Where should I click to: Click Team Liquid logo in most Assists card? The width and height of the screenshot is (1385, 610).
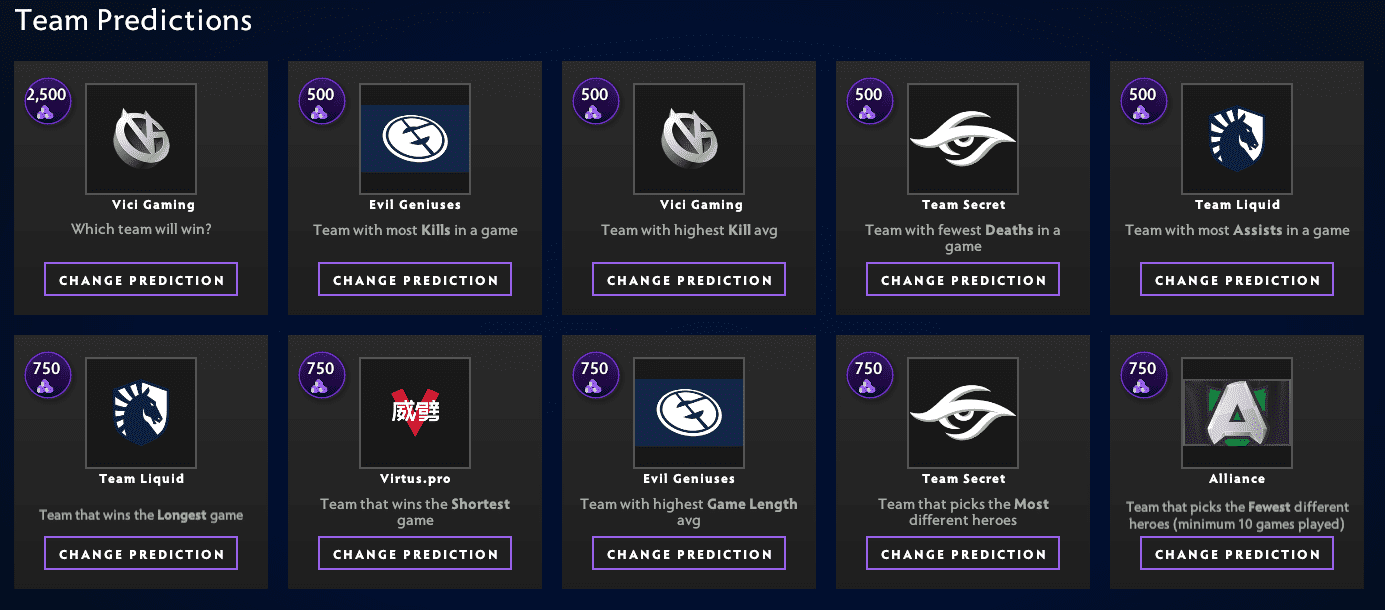[1237, 139]
